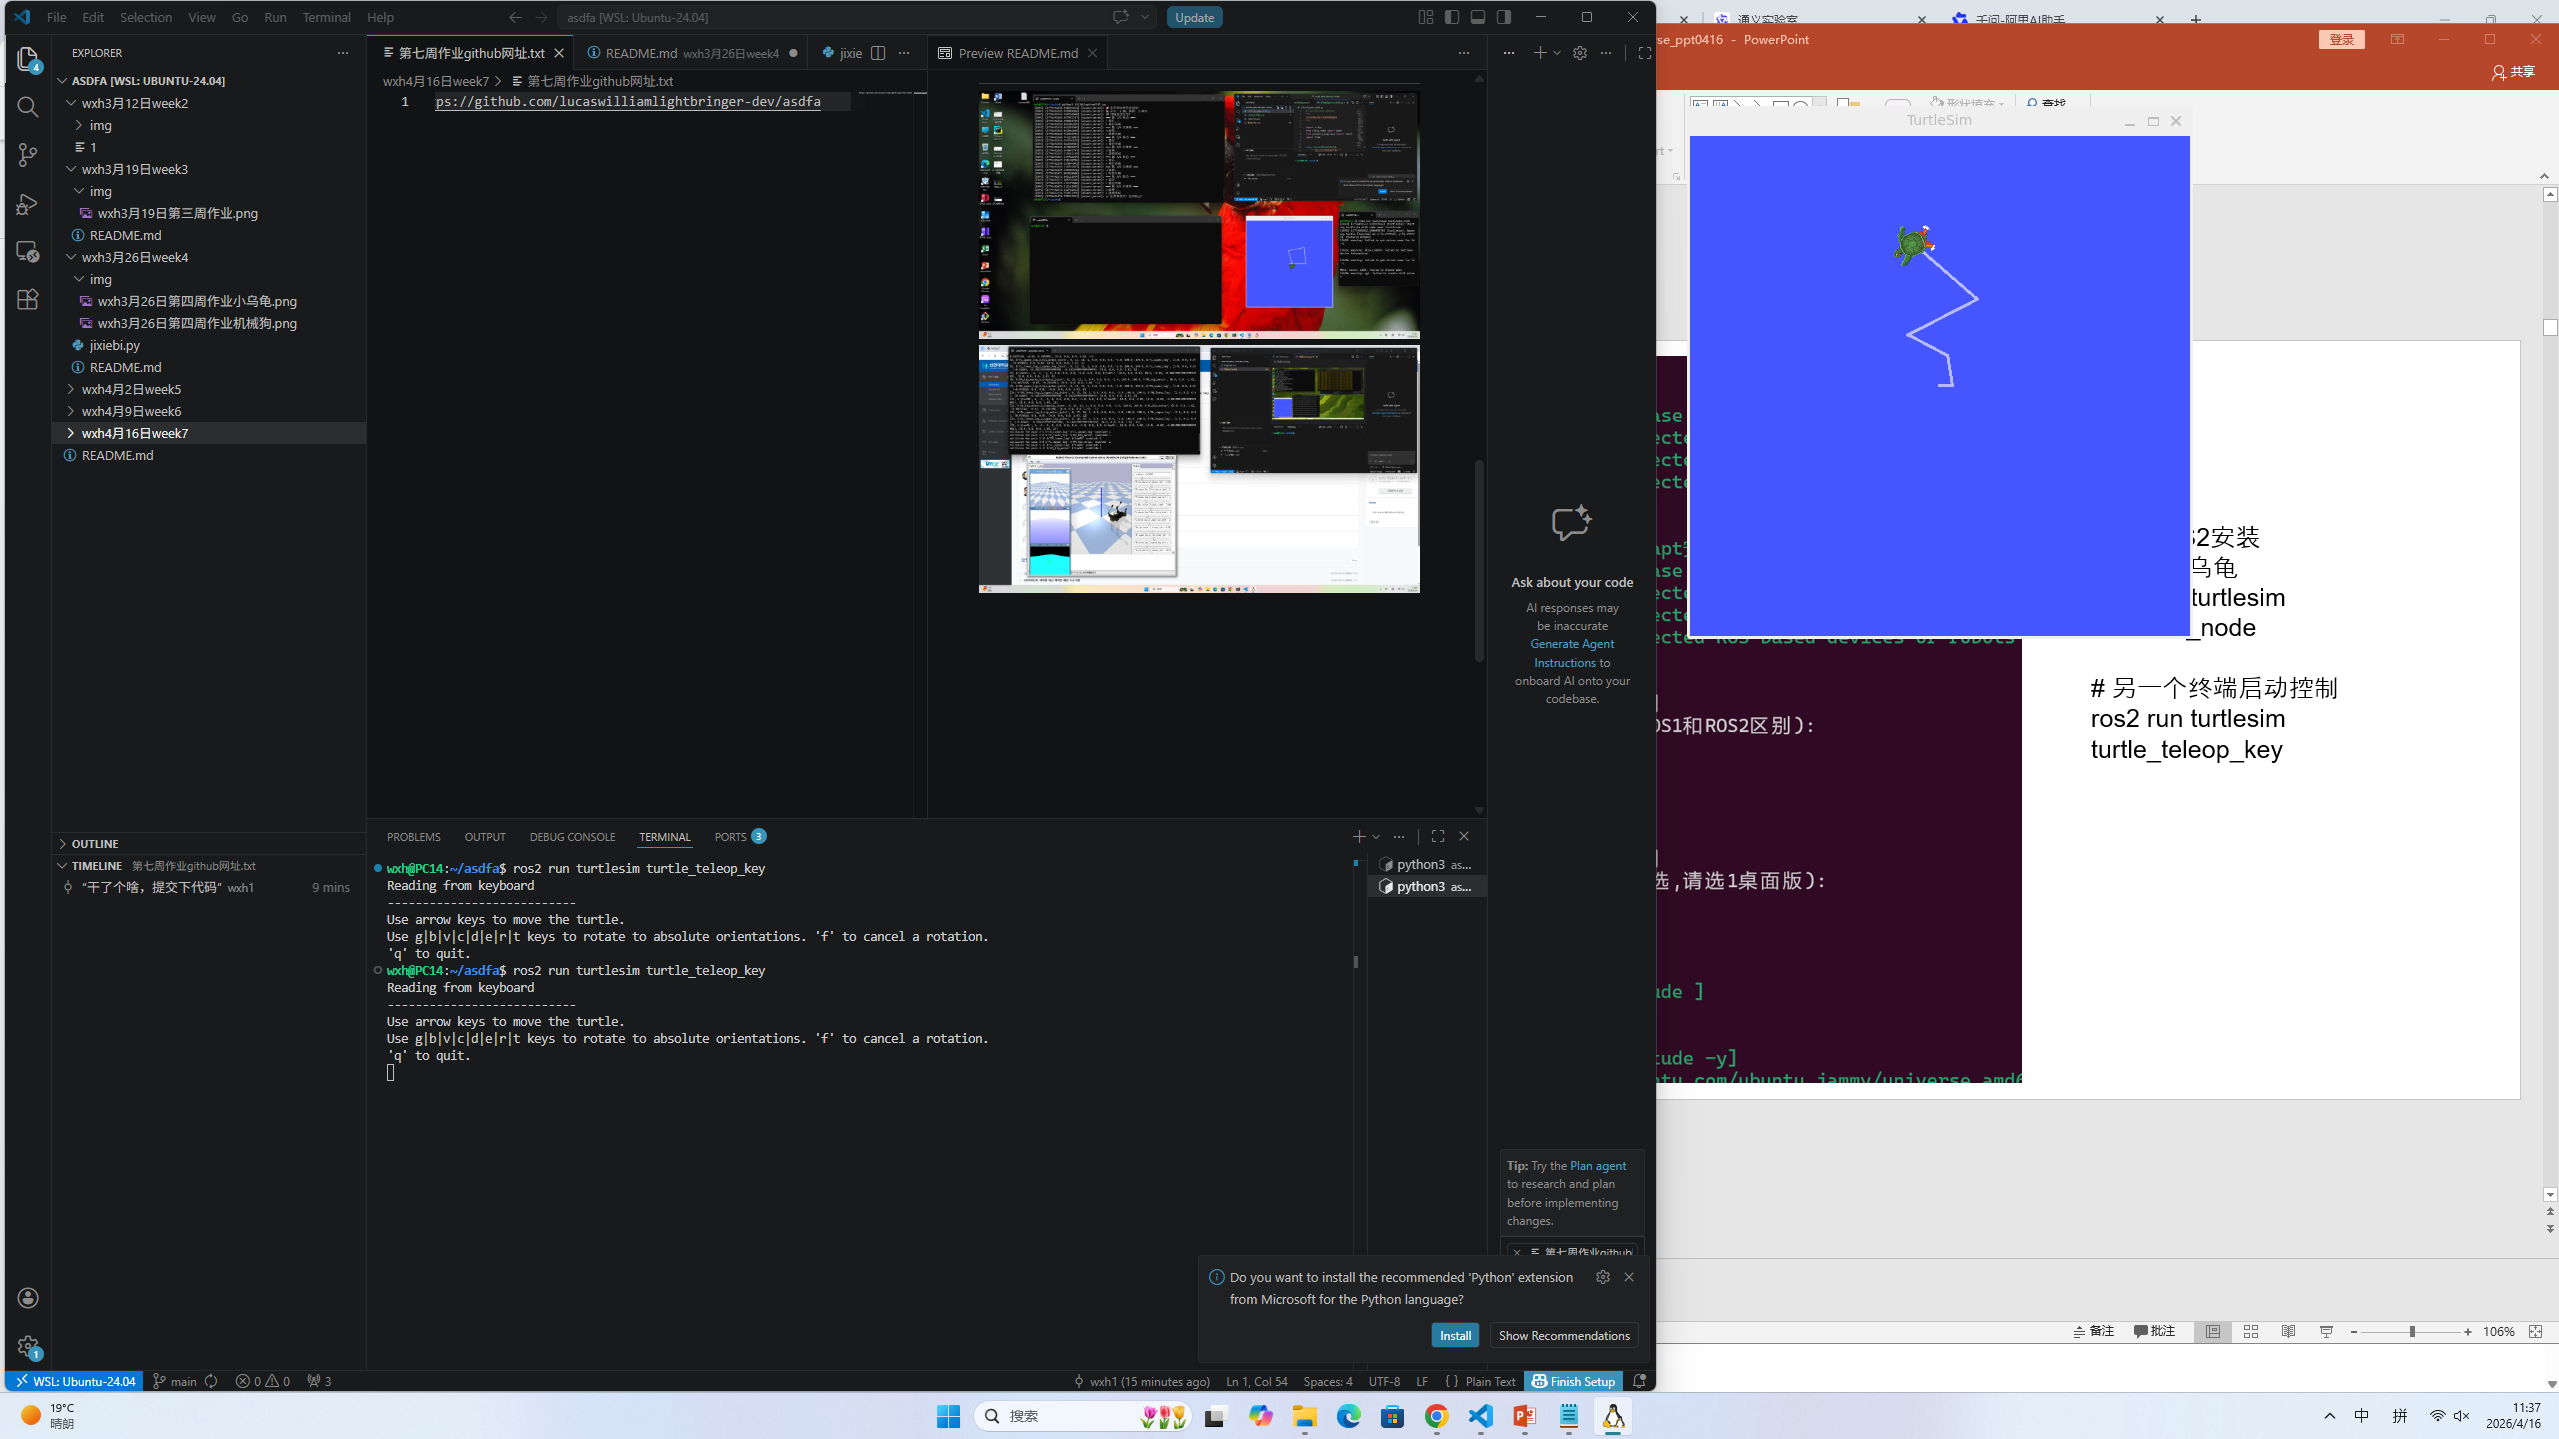Click the notifications bell in status bar
The width and height of the screenshot is (2559, 1439).
click(x=1639, y=1381)
